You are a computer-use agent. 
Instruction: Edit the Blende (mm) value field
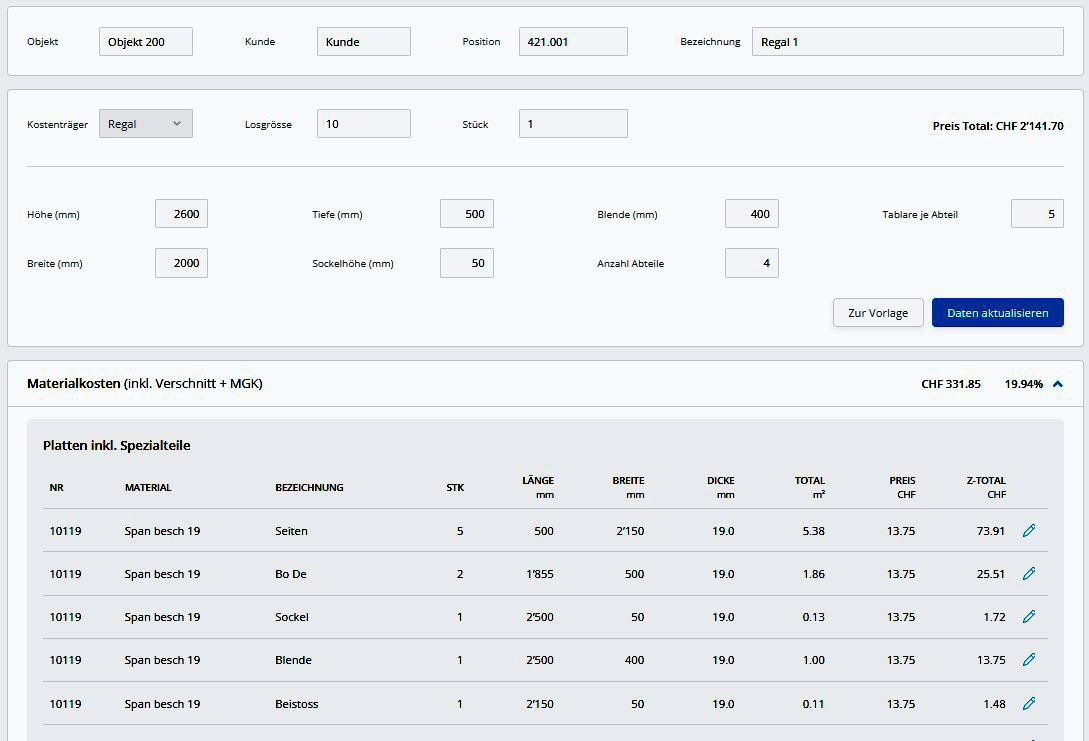751,214
